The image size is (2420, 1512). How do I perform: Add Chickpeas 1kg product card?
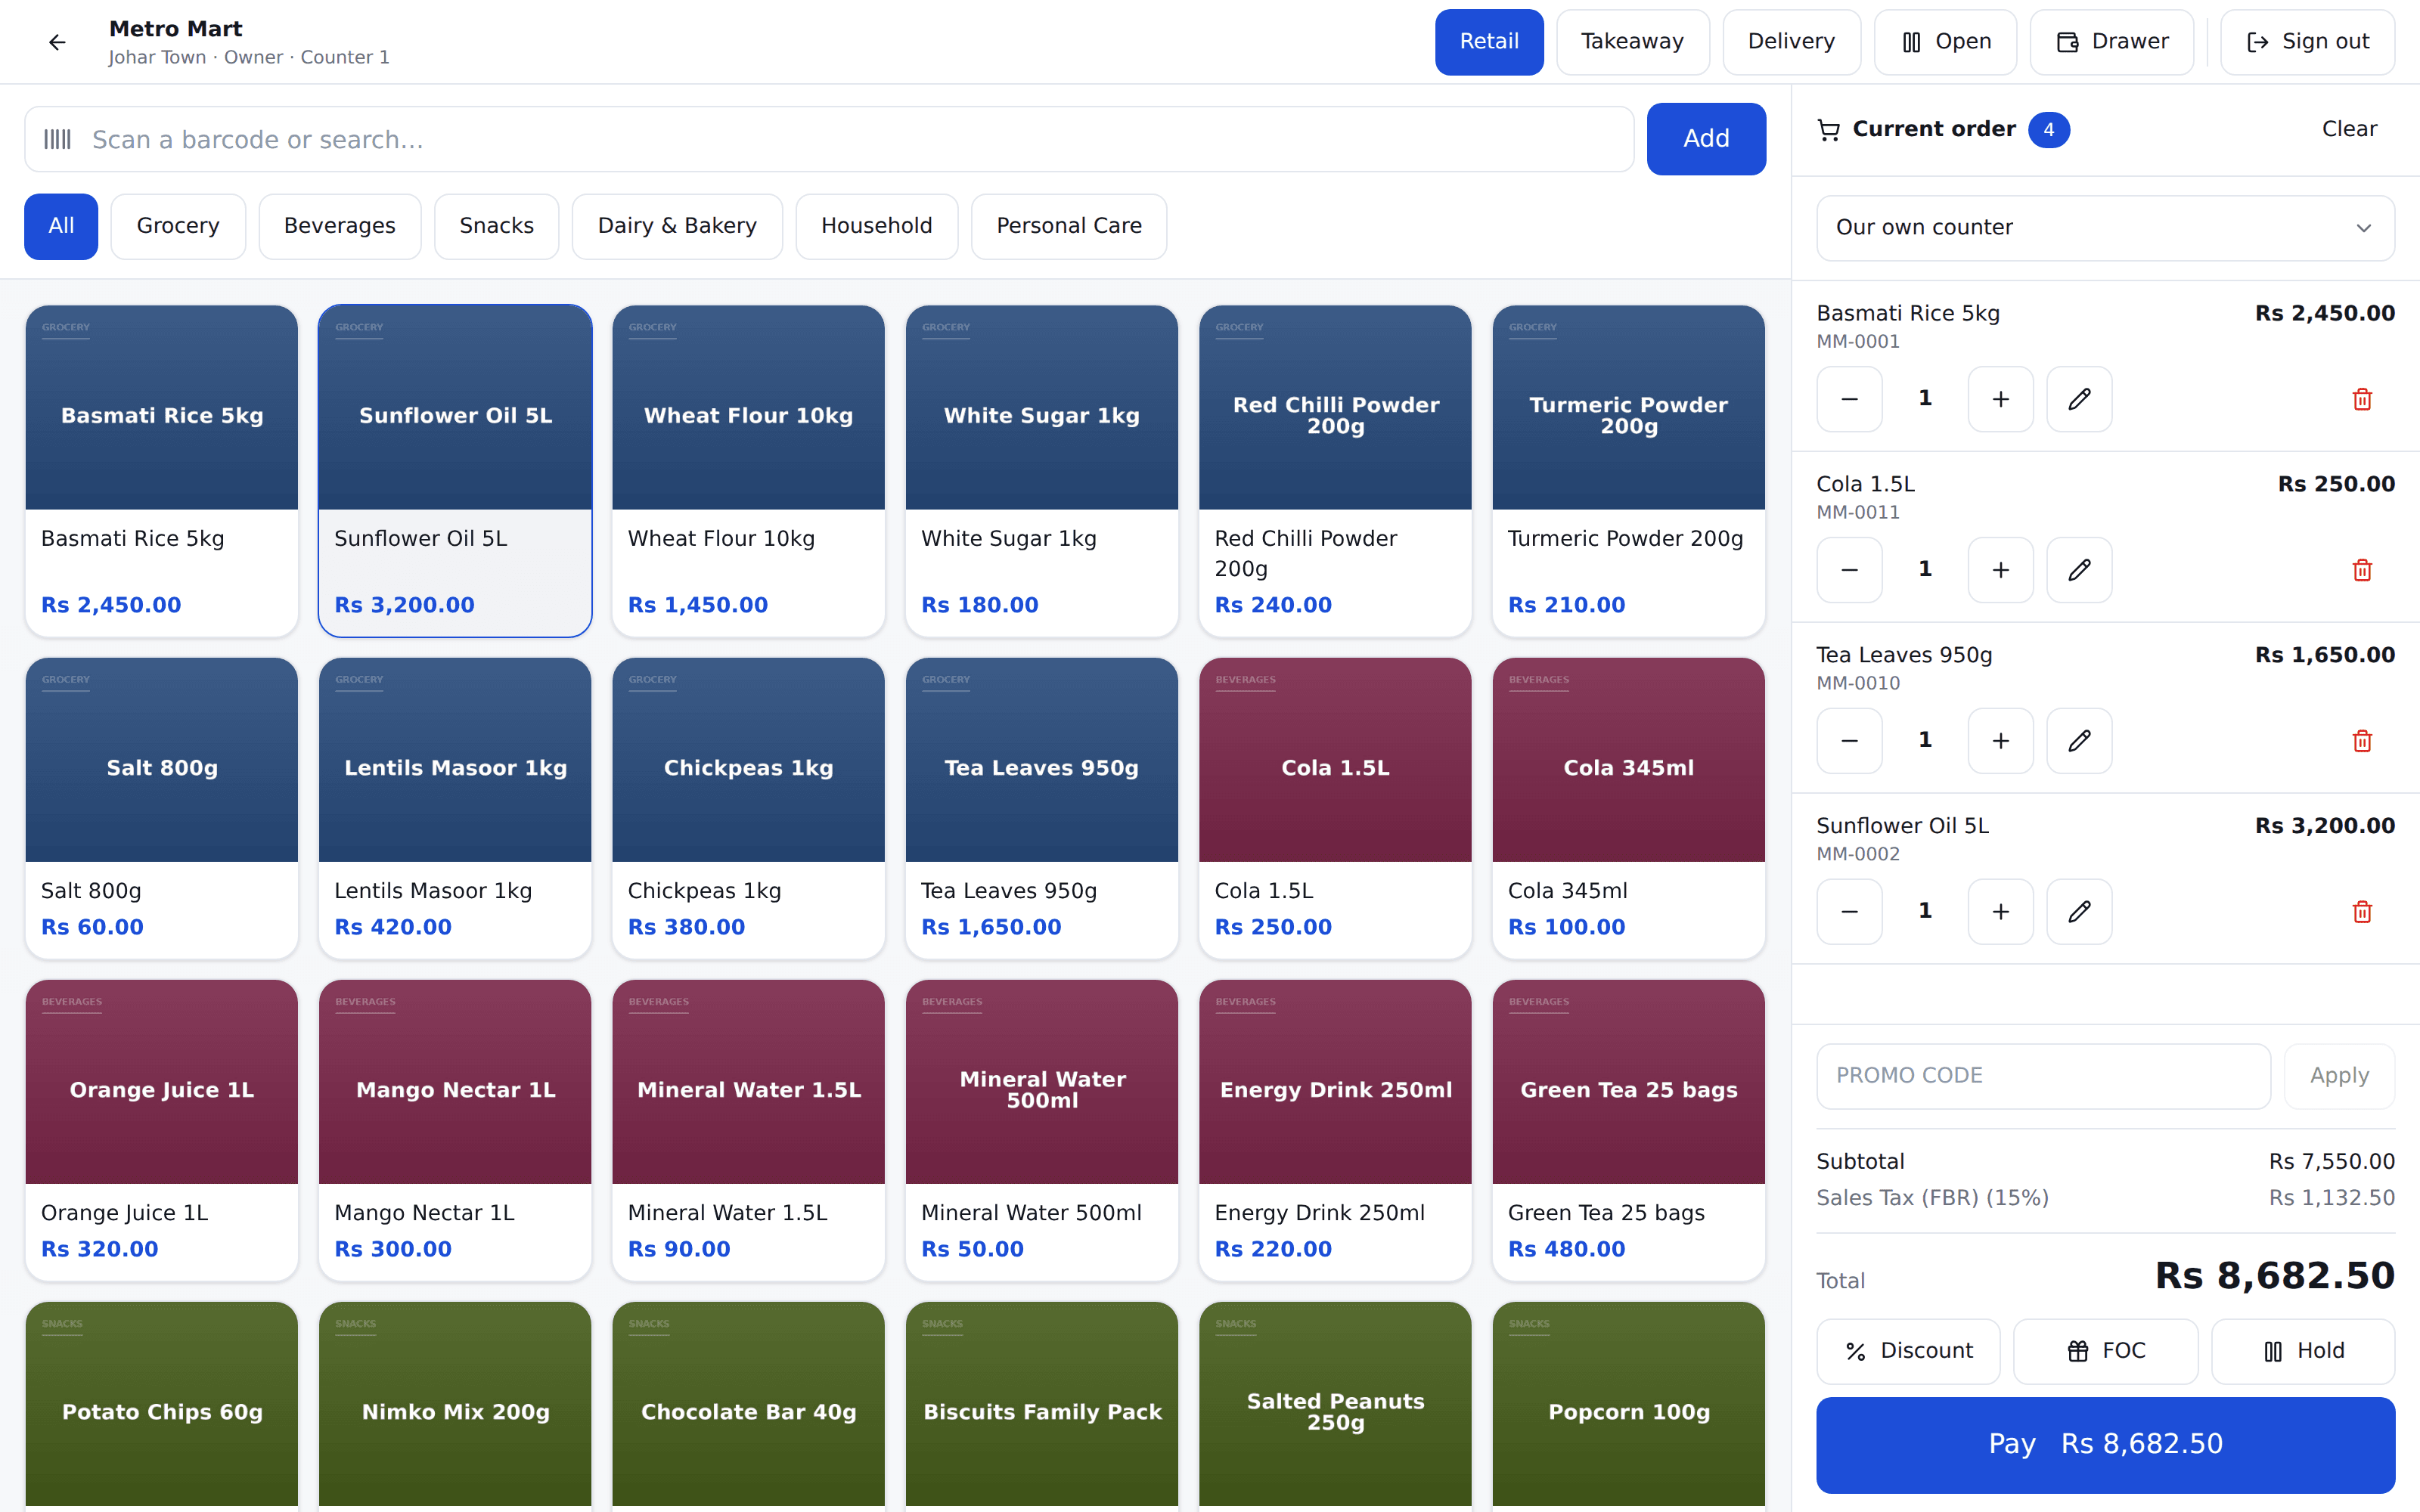click(748, 808)
